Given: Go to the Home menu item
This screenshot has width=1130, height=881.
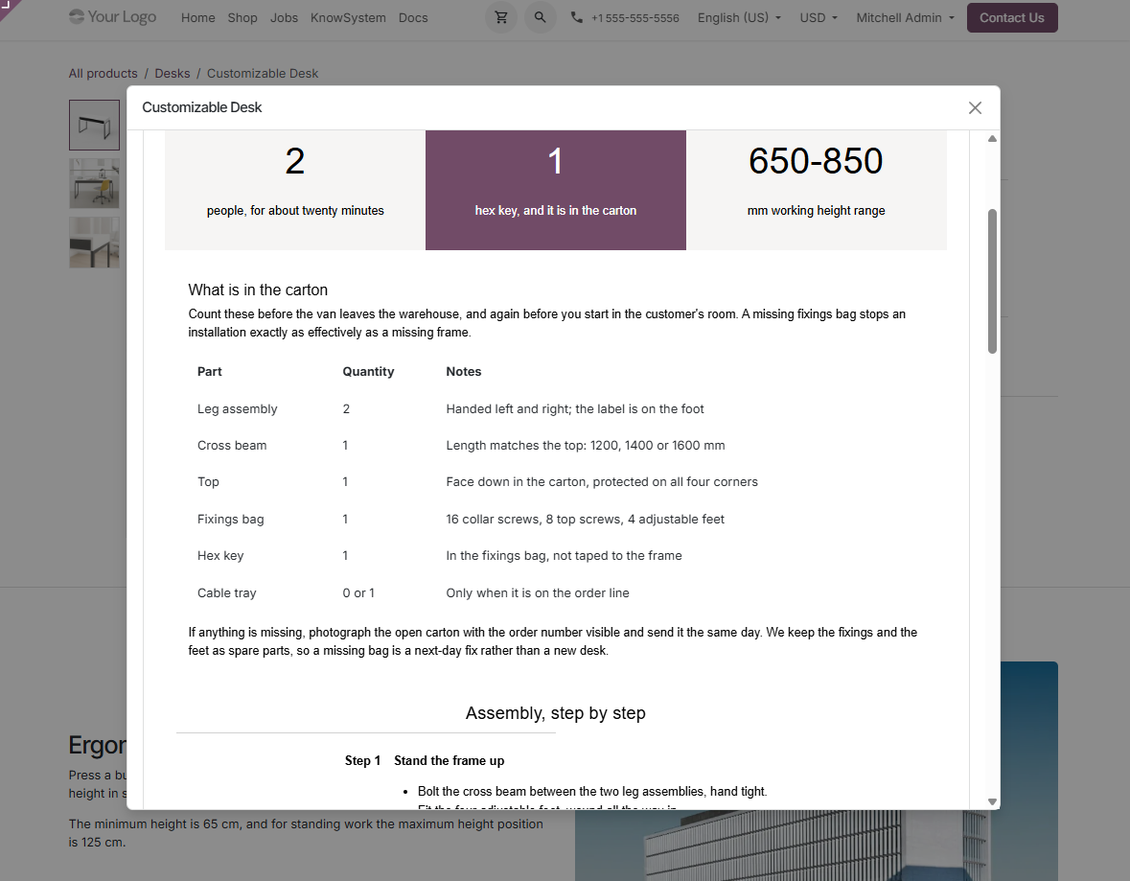Looking at the screenshot, I should pos(198,17).
